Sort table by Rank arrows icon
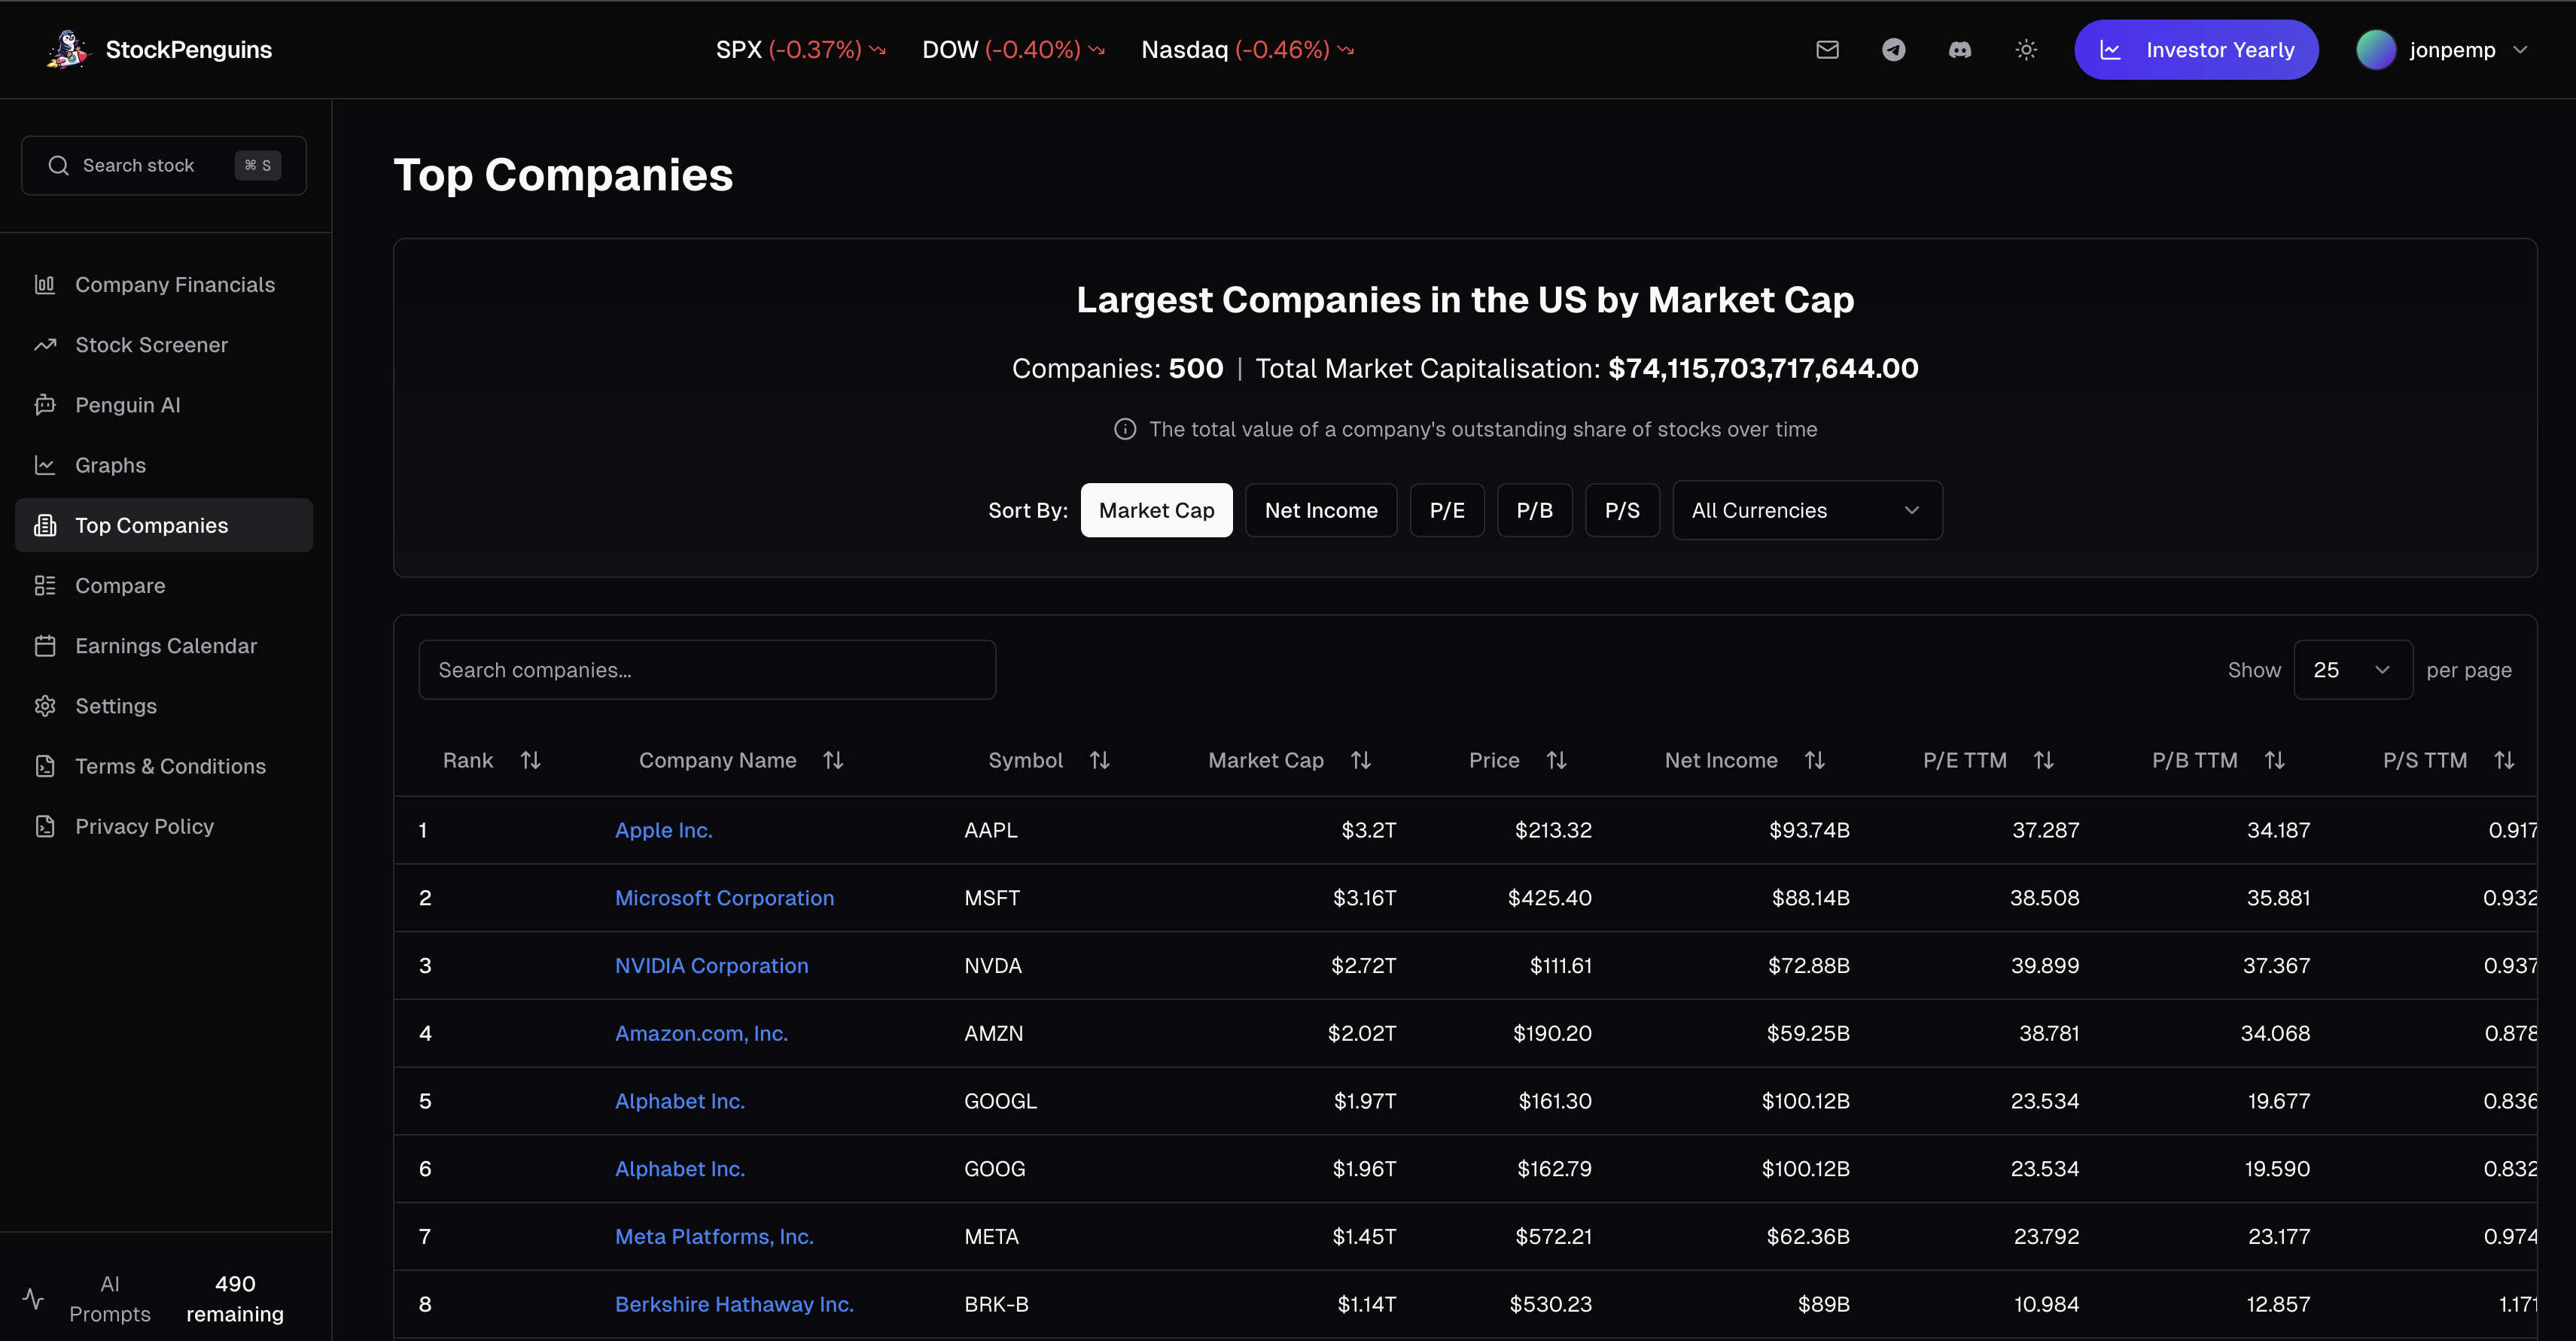The image size is (2576, 1341). tap(531, 760)
